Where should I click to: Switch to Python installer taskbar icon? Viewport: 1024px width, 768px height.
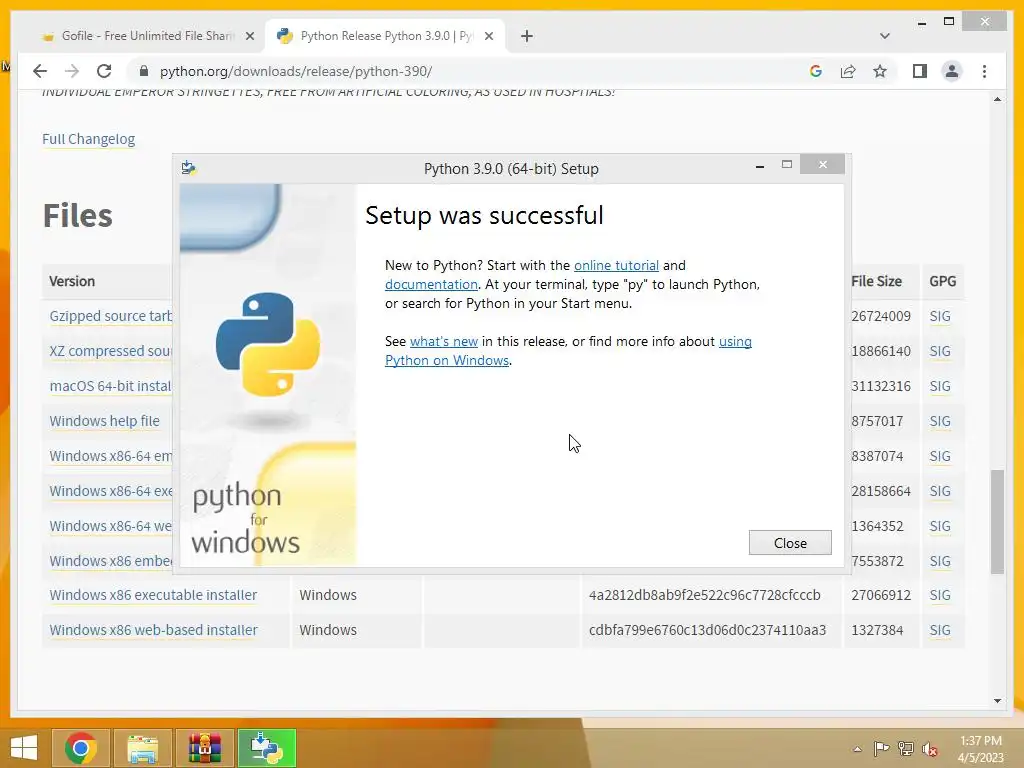[267, 748]
